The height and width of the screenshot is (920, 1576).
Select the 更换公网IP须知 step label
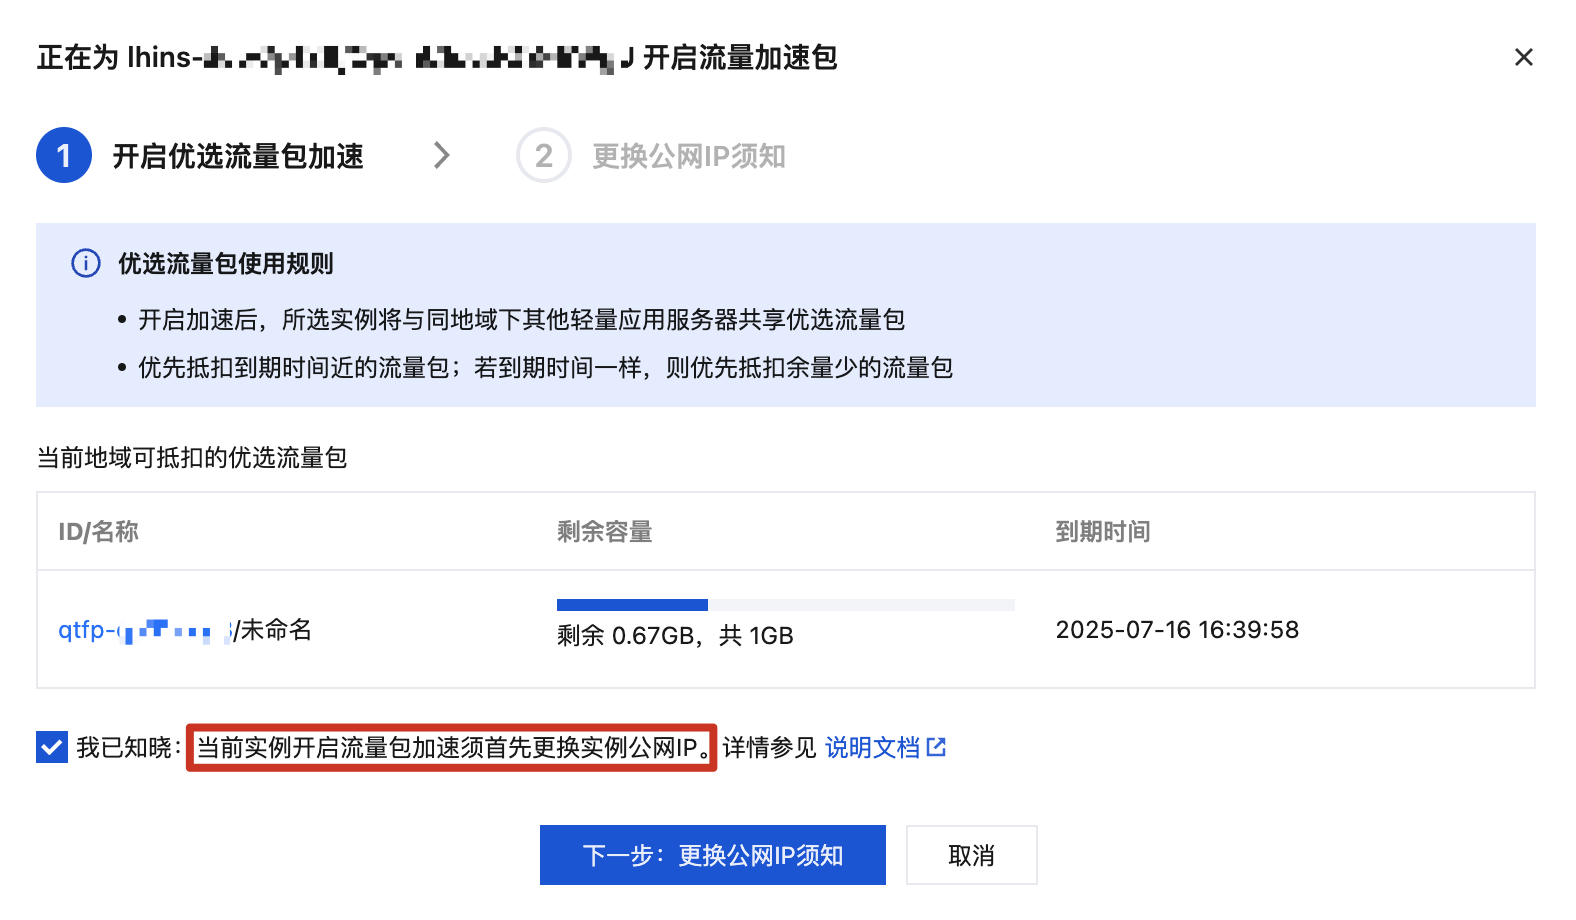pos(689,157)
